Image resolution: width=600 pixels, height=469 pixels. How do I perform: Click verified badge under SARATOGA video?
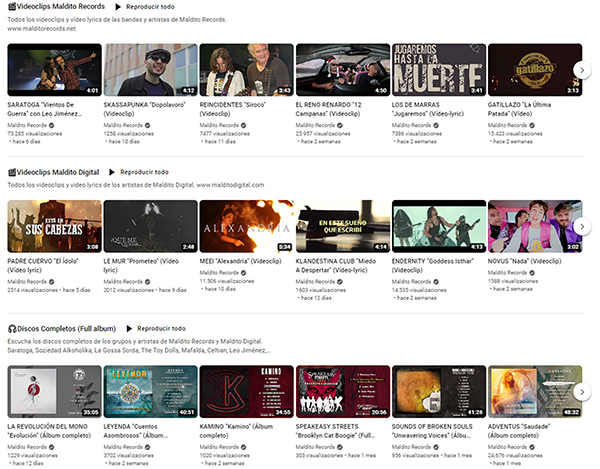(51, 125)
